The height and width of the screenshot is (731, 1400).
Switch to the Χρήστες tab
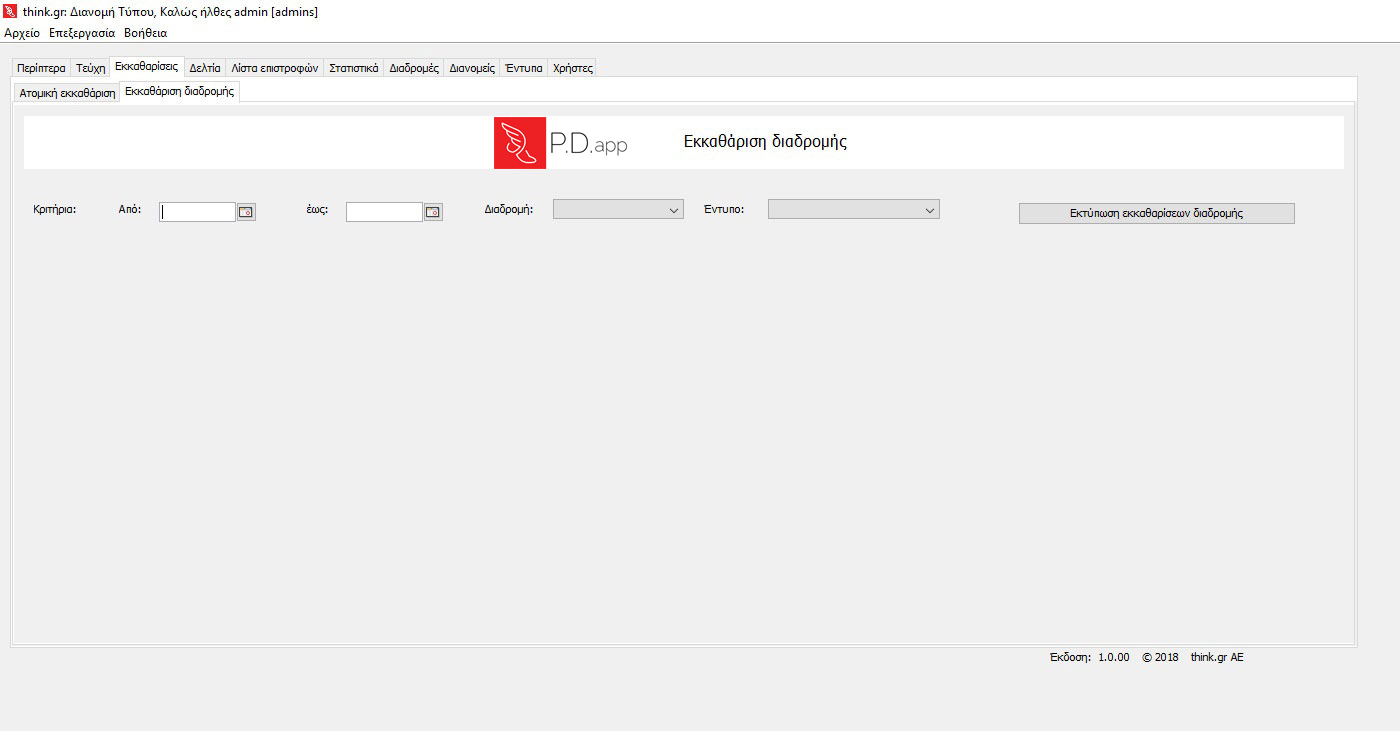click(x=573, y=69)
